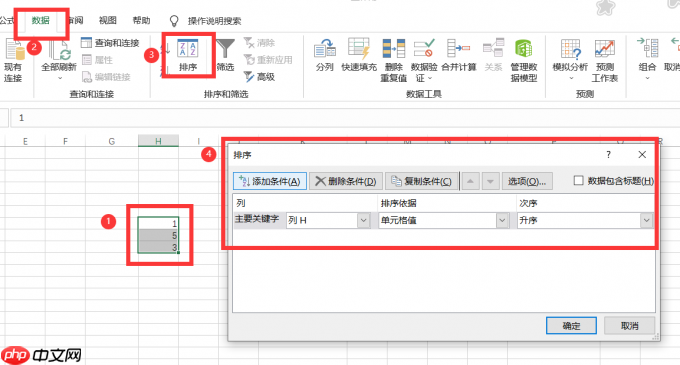This screenshot has width=680, height=365.
Task: Expand the 全部刷新 dropdown arrow
Action: 60,78
